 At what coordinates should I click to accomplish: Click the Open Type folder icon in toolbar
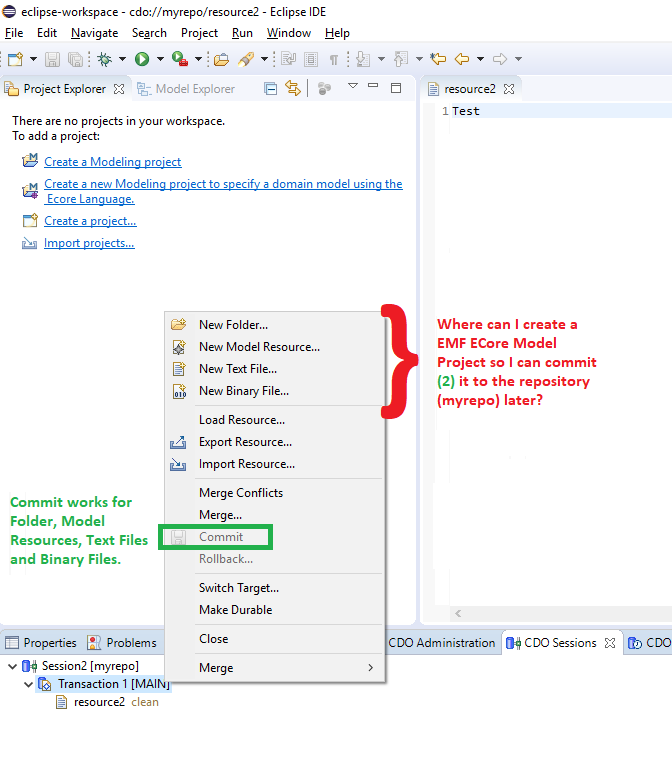coord(221,59)
